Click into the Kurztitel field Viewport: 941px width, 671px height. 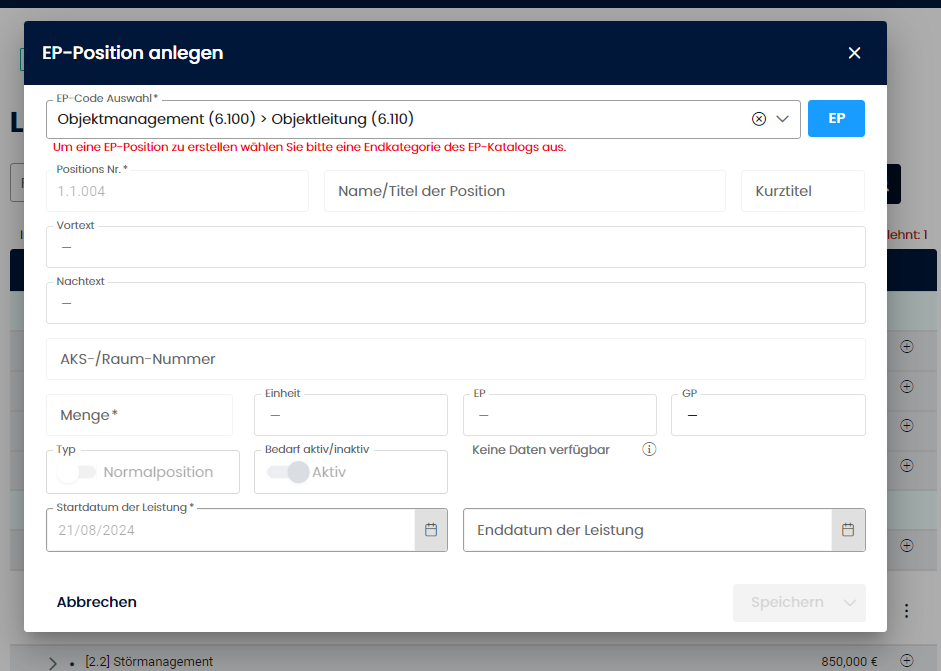tap(802, 191)
